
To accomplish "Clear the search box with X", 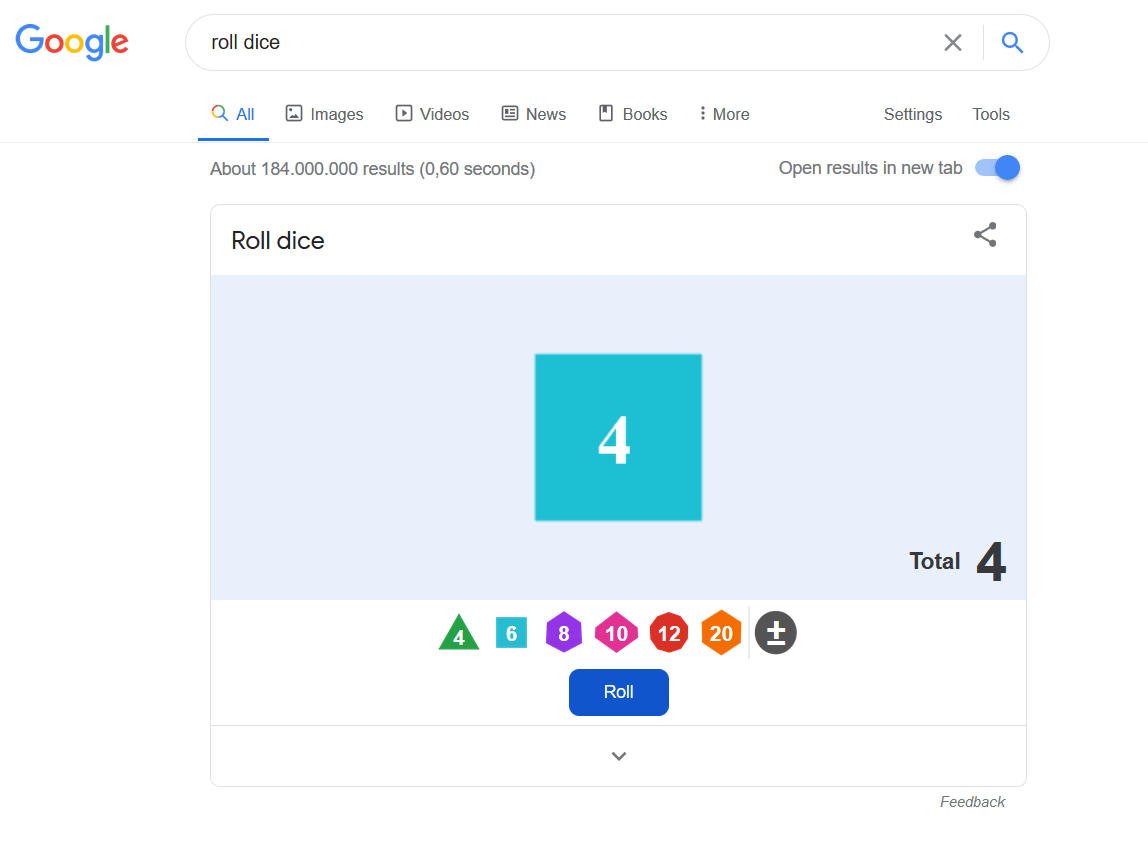I will 953,42.
